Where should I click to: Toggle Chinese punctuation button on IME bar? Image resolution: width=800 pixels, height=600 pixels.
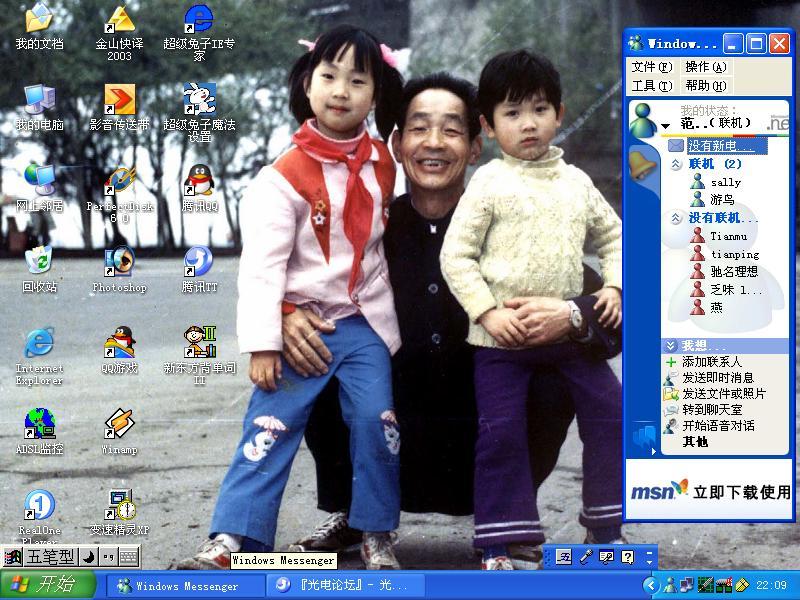click(108, 557)
